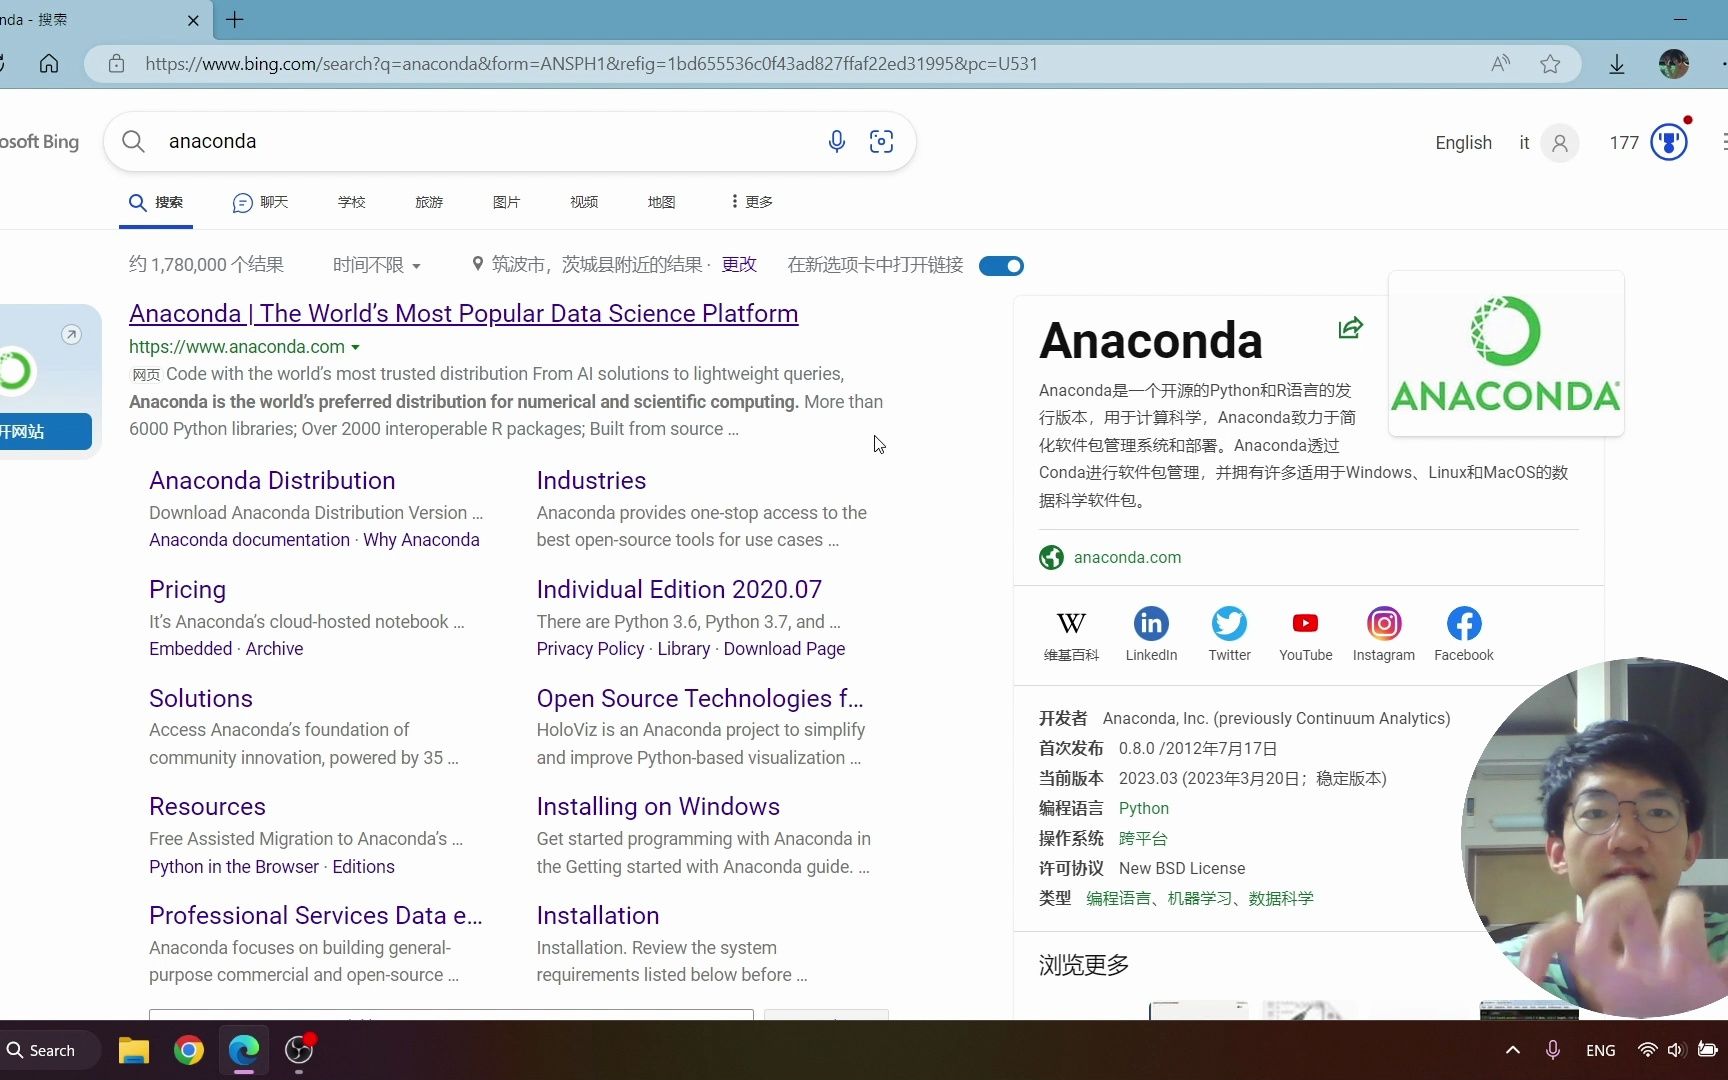Click the ENG language indicator
1728x1080 pixels.
[1600, 1050]
